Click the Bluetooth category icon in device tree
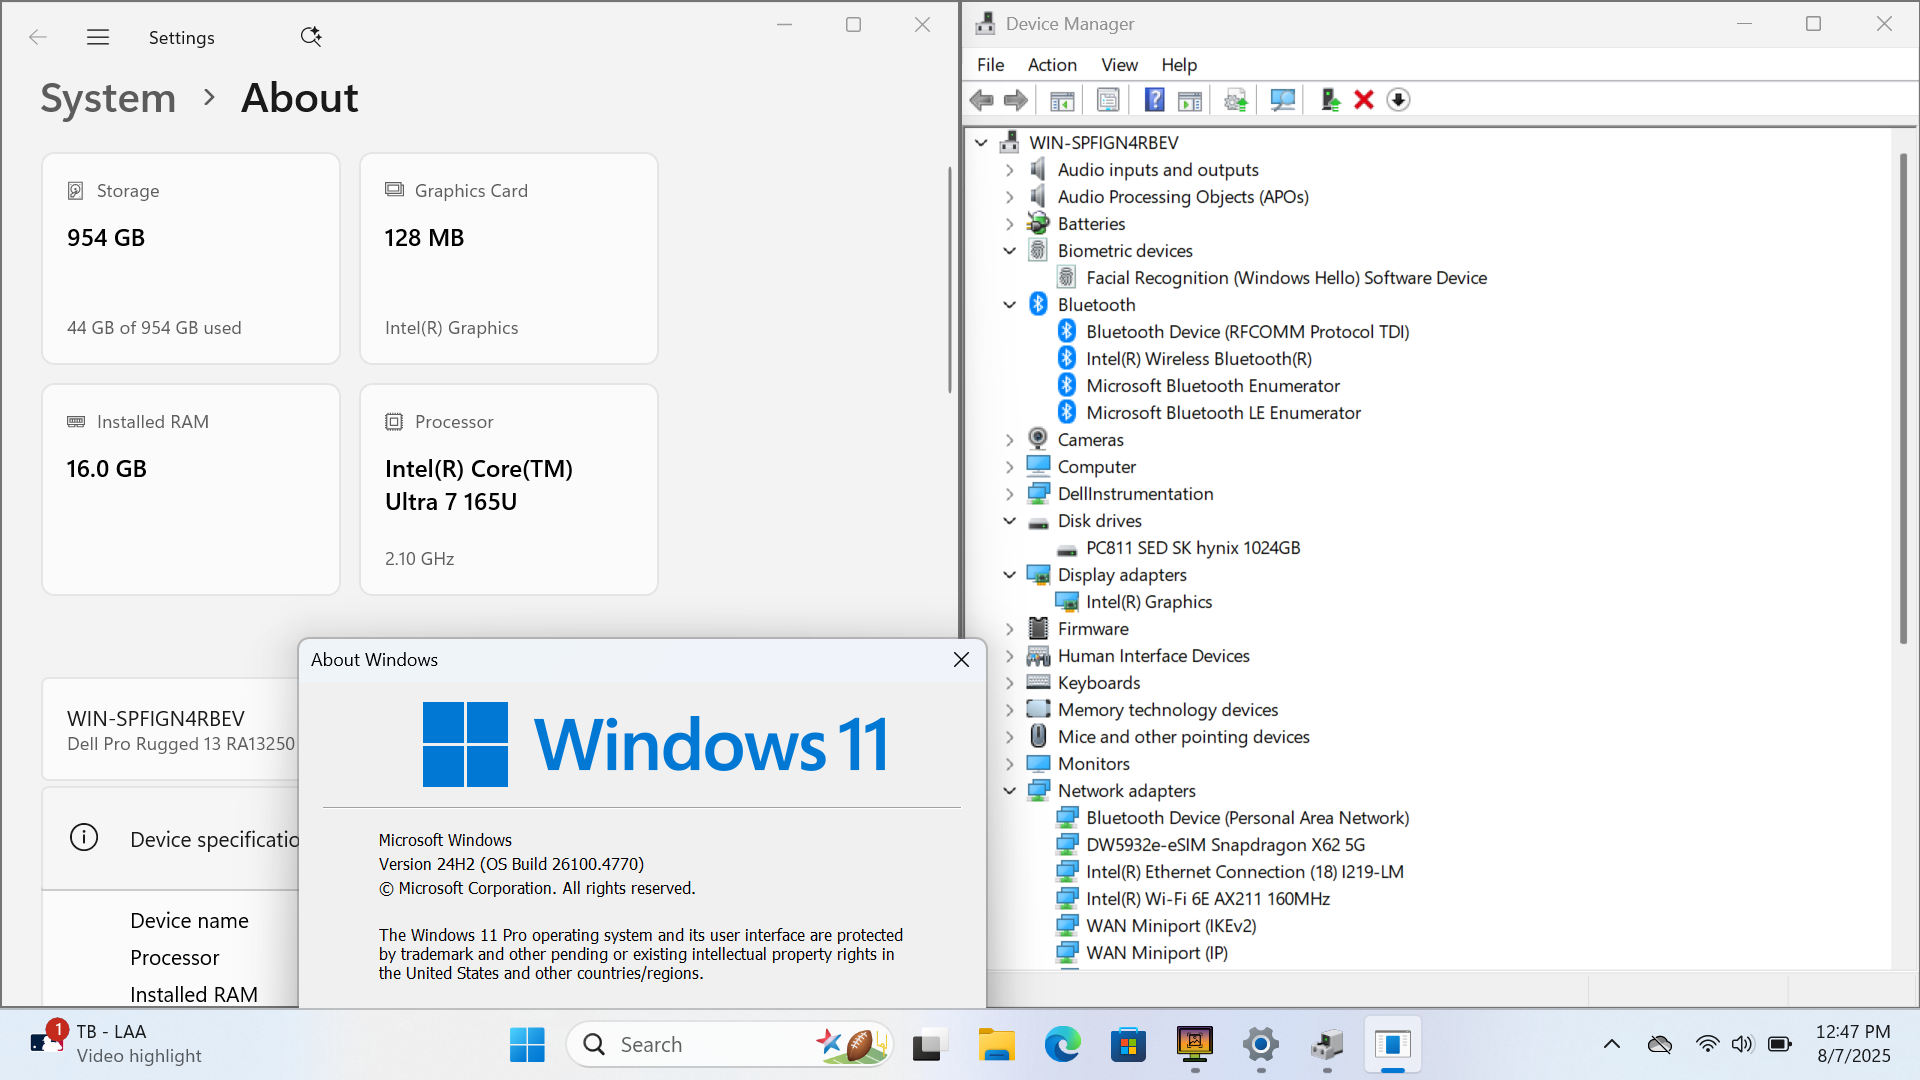 pyautogui.click(x=1038, y=304)
